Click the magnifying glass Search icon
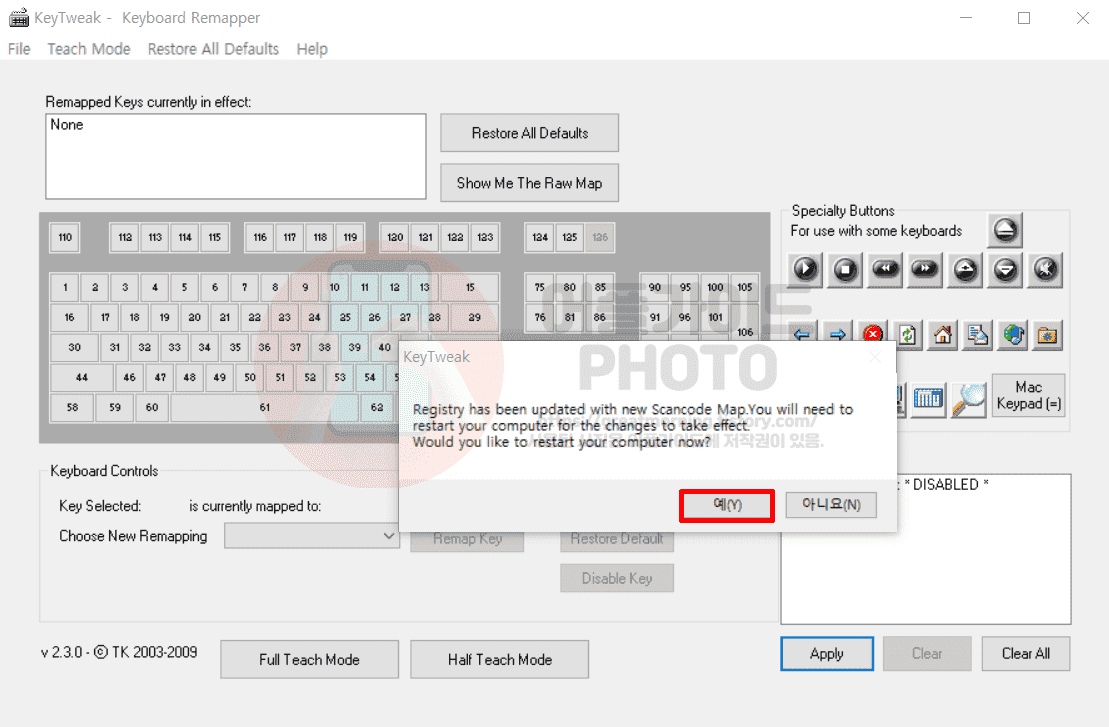The height and width of the screenshot is (727, 1109). click(x=968, y=400)
